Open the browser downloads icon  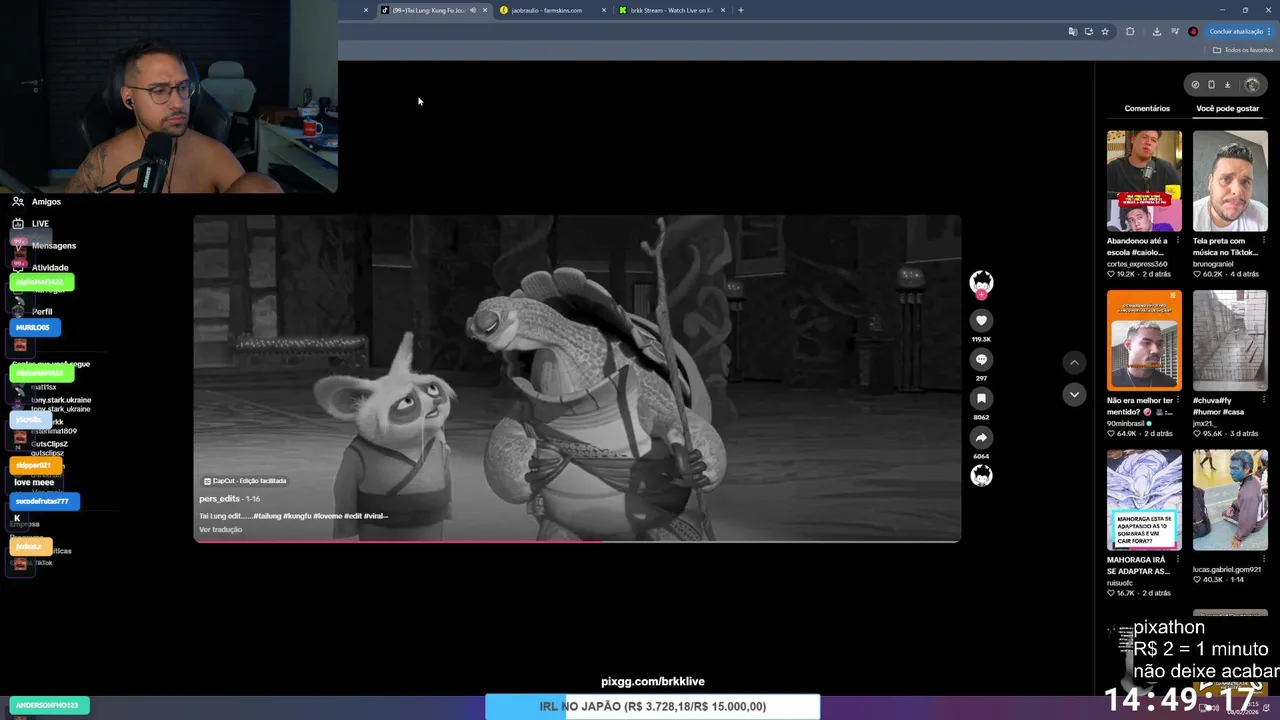click(x=1157, y=31)
